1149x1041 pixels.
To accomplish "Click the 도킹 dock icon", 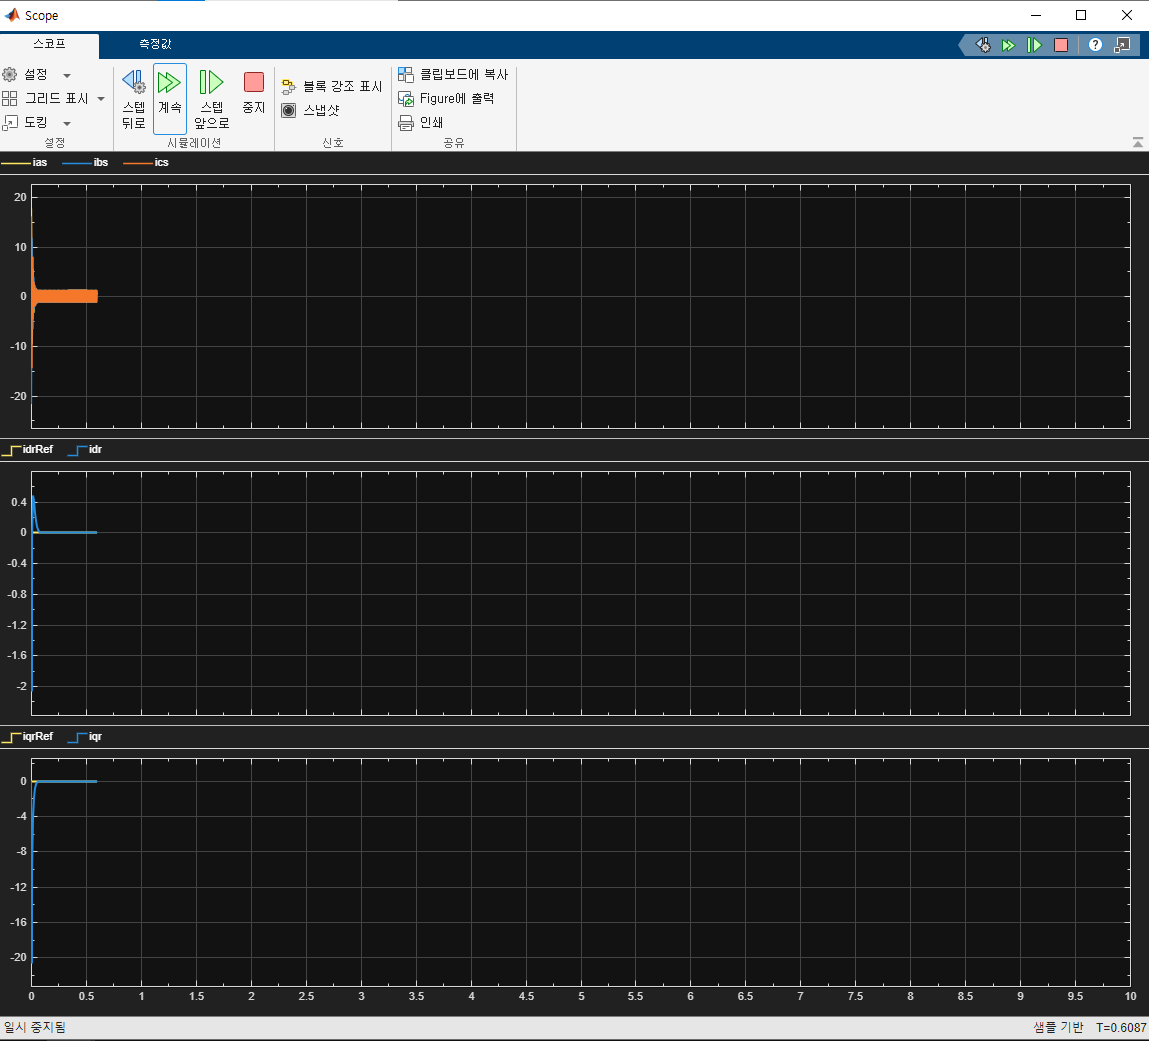I will [x=10, y=122].
